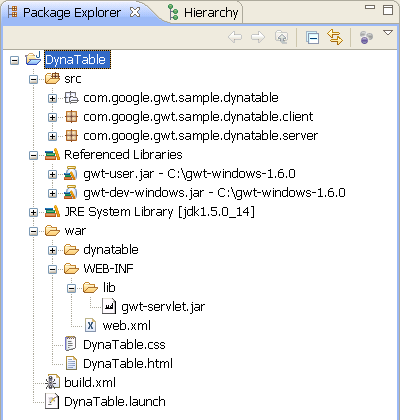Screen dimensions: 400x420
Task: Expand the gwt-dev-windows.jar entry
Action: point(52,193)
